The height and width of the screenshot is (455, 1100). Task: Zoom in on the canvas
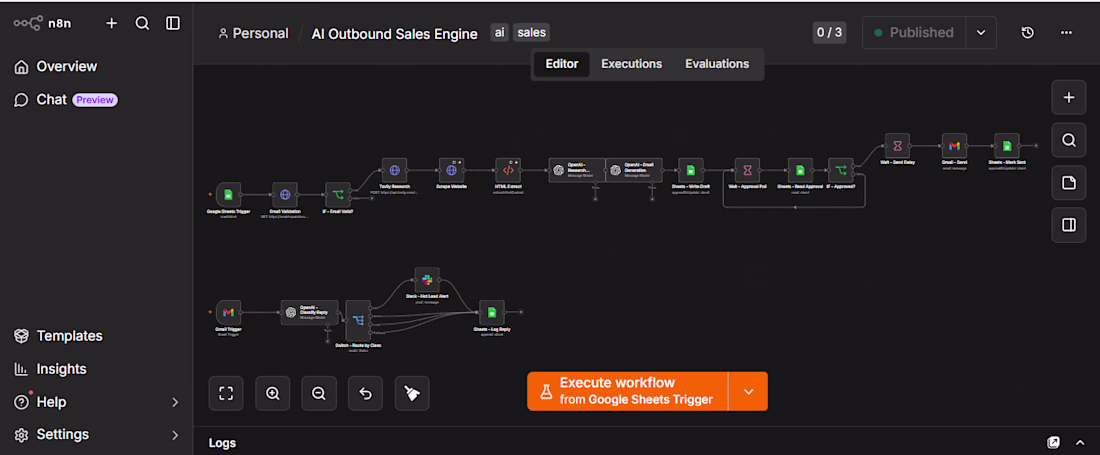click(273, 393)
